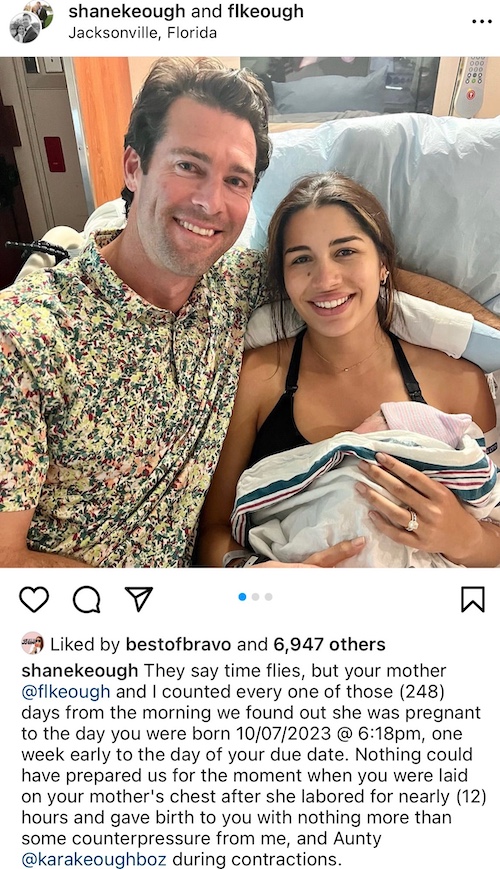Image resolution: width=500 pixels, height=869 pixels.
Task: Jump to second carousel dot
Action: [x=256, y=597]
